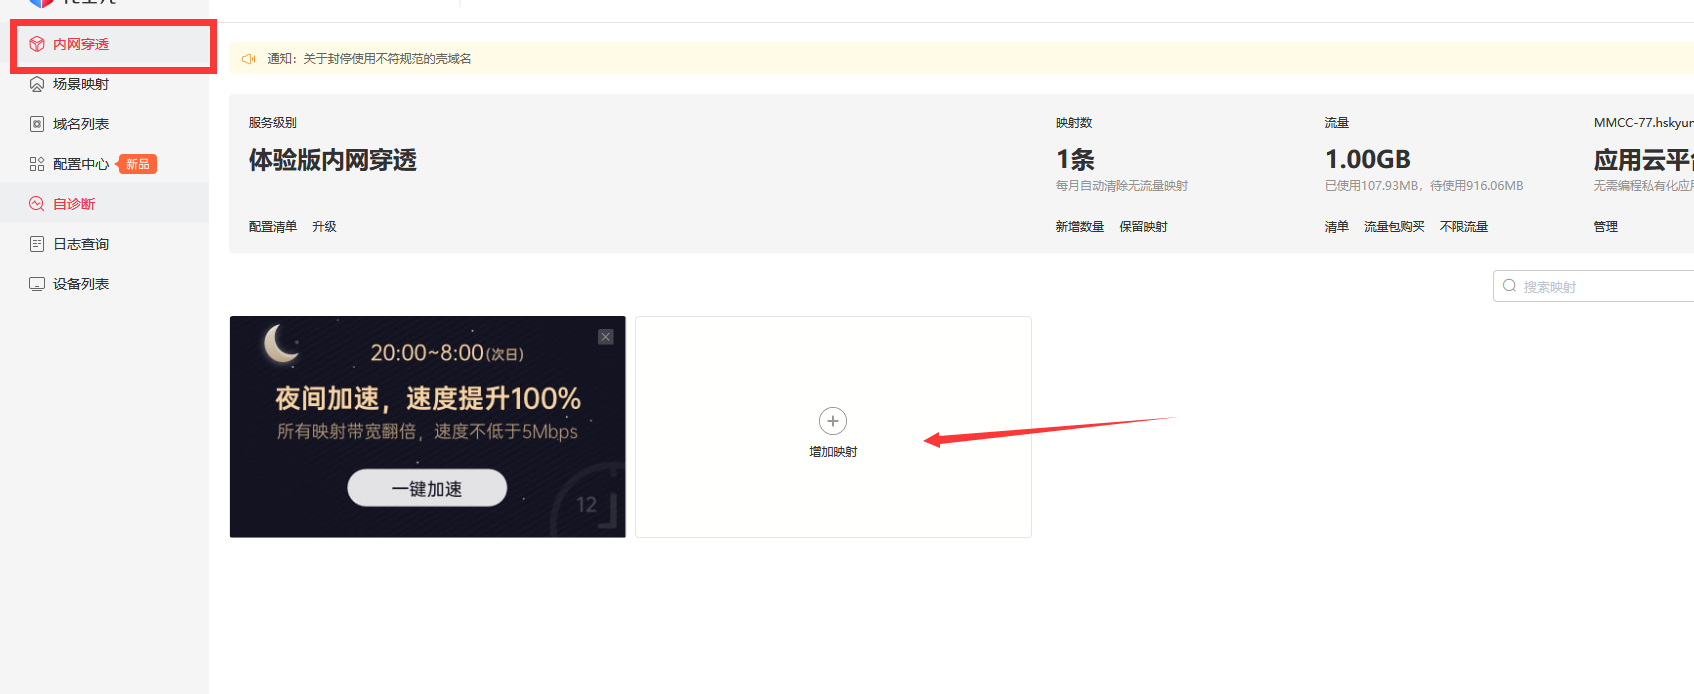Click the 域名列表 sidebar icon
Image resolution: width=1694 pixels, height=694 pixels.
37,124
